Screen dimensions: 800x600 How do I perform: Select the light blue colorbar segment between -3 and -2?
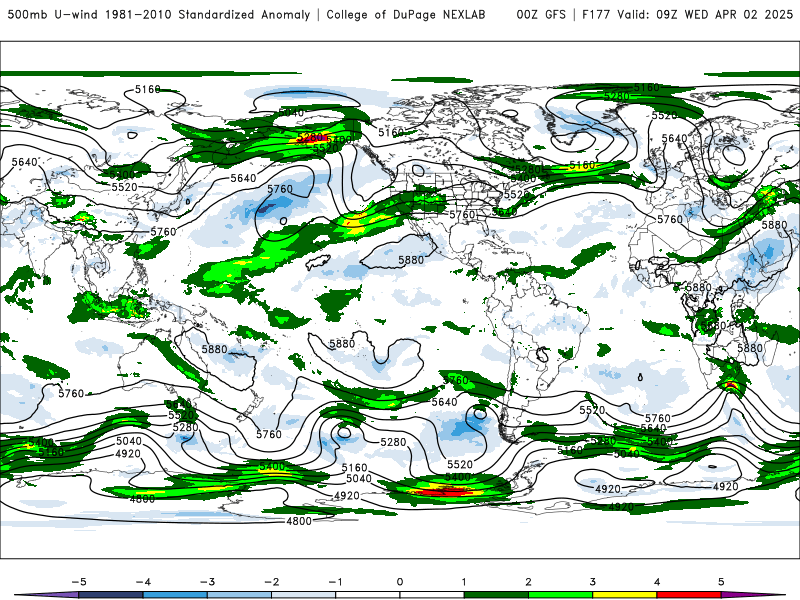(239, 595)
